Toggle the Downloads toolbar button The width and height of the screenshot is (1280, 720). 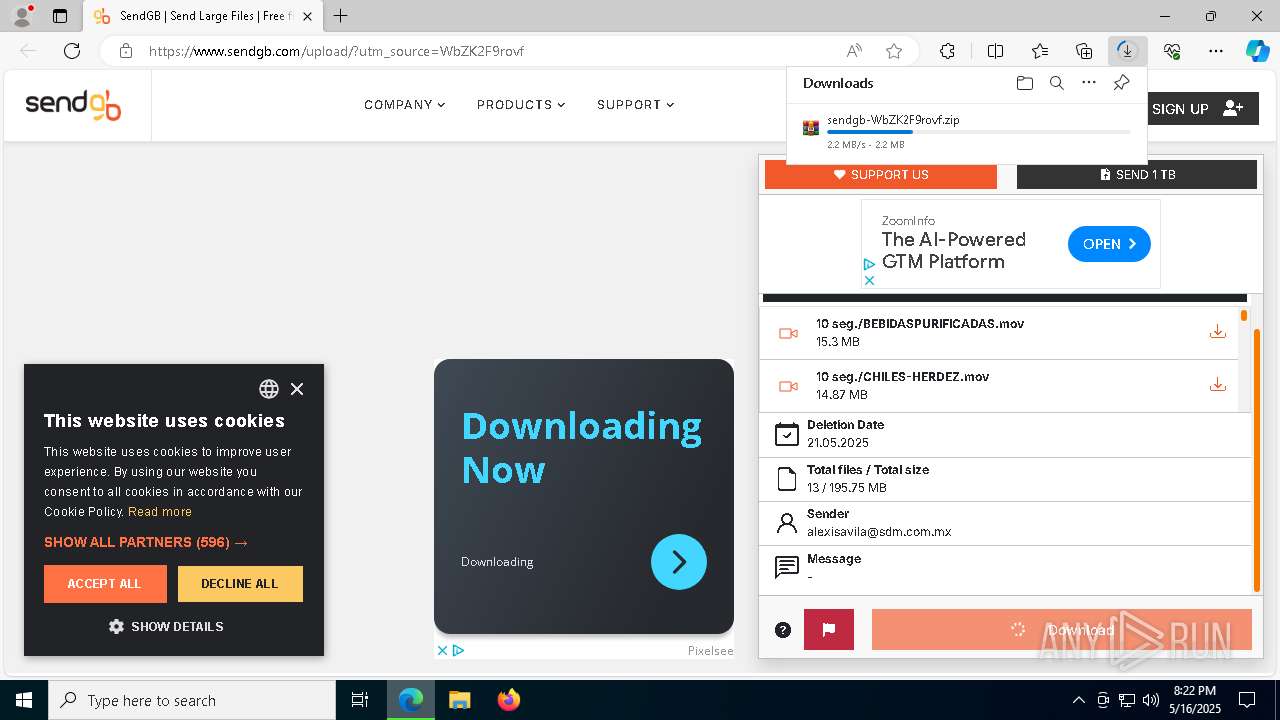[x=1127, y=51]
